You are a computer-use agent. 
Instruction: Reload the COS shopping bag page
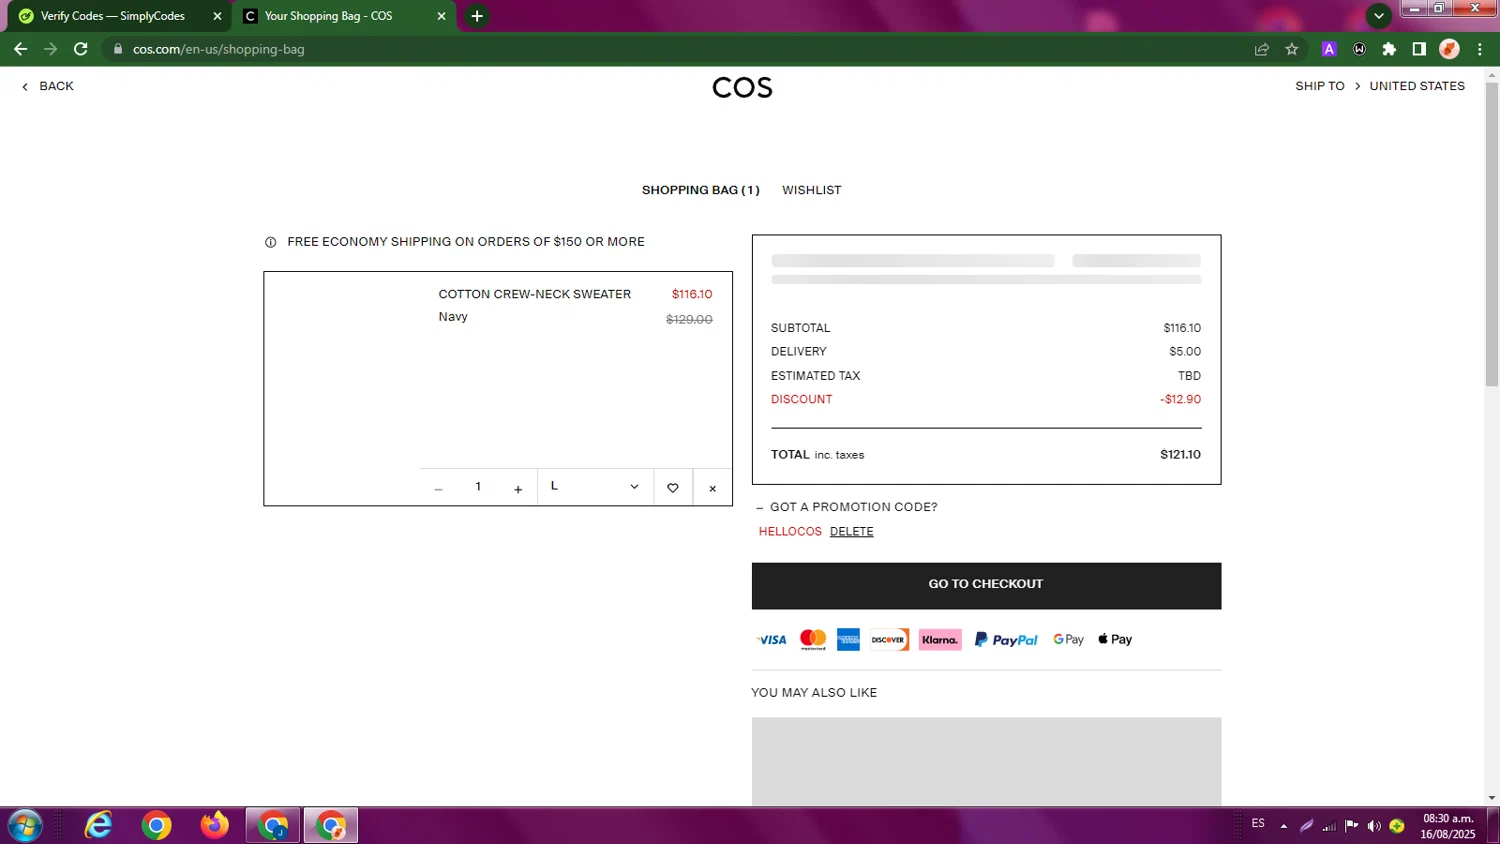pos(81,49)
